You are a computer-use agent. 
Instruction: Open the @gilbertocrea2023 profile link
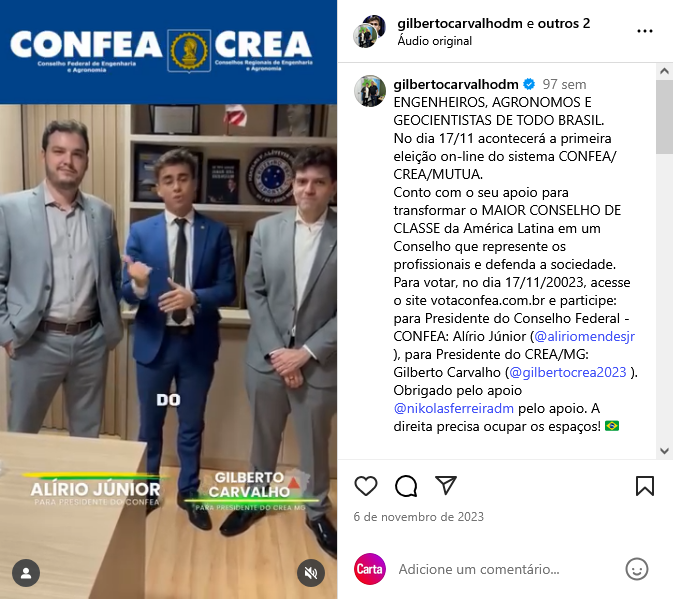pos(567,372)
